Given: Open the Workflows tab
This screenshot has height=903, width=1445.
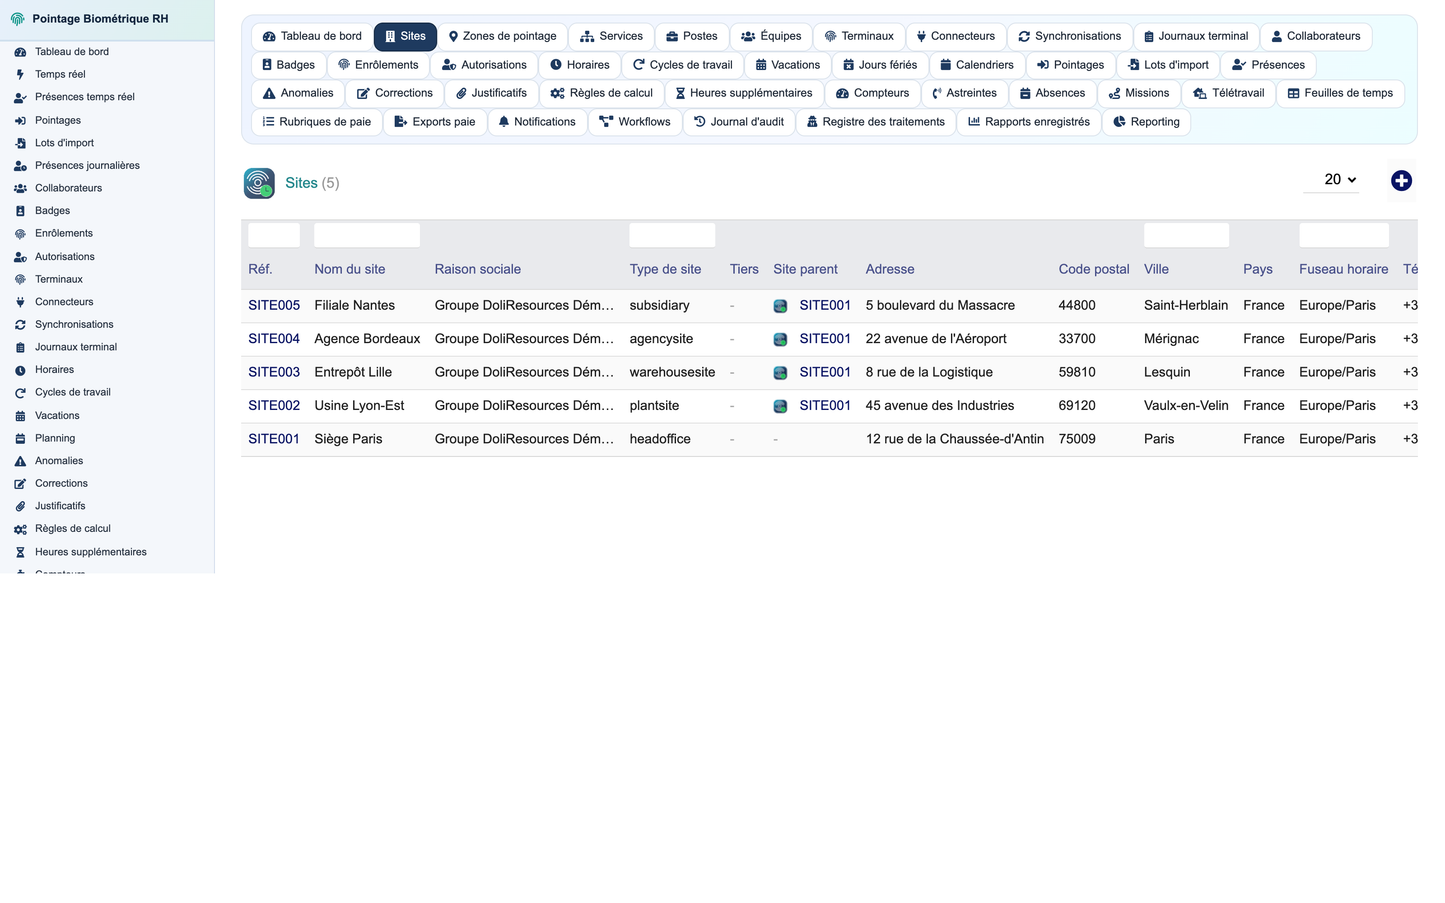Looking at the screenshot, I should coord(635,122).
